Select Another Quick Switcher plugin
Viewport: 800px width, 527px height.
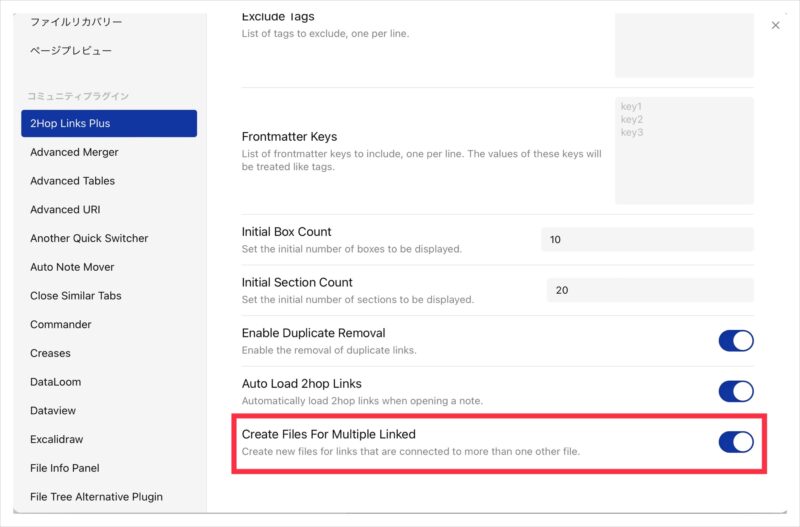[89, 238]
